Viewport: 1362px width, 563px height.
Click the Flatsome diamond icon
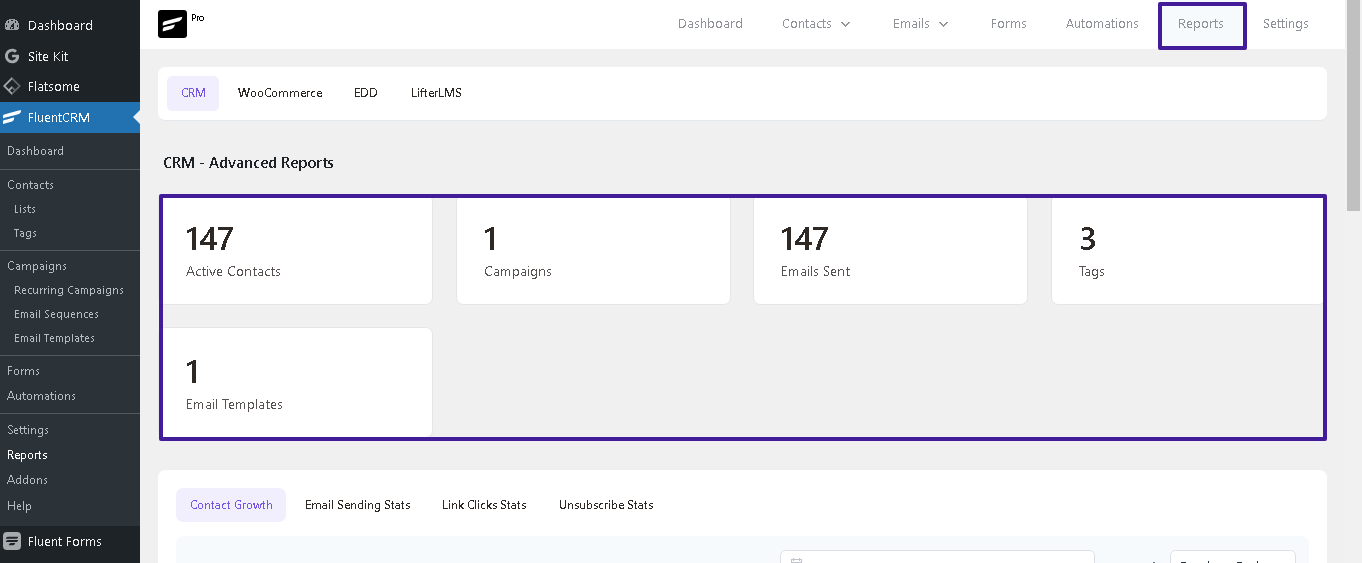pyautogui.click(x=12, y=86)
